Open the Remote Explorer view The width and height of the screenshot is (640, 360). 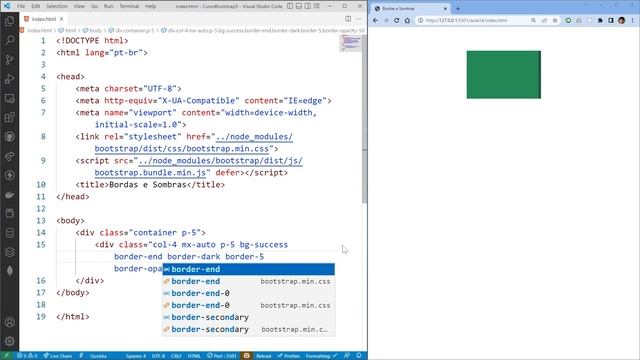coord(9,98)
